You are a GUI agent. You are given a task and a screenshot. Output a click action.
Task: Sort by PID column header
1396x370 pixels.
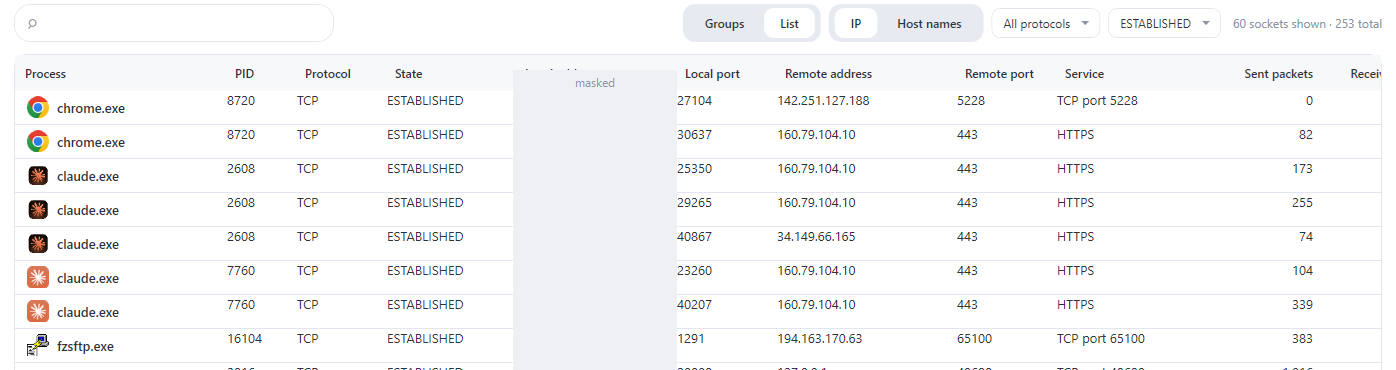point(245,74)
